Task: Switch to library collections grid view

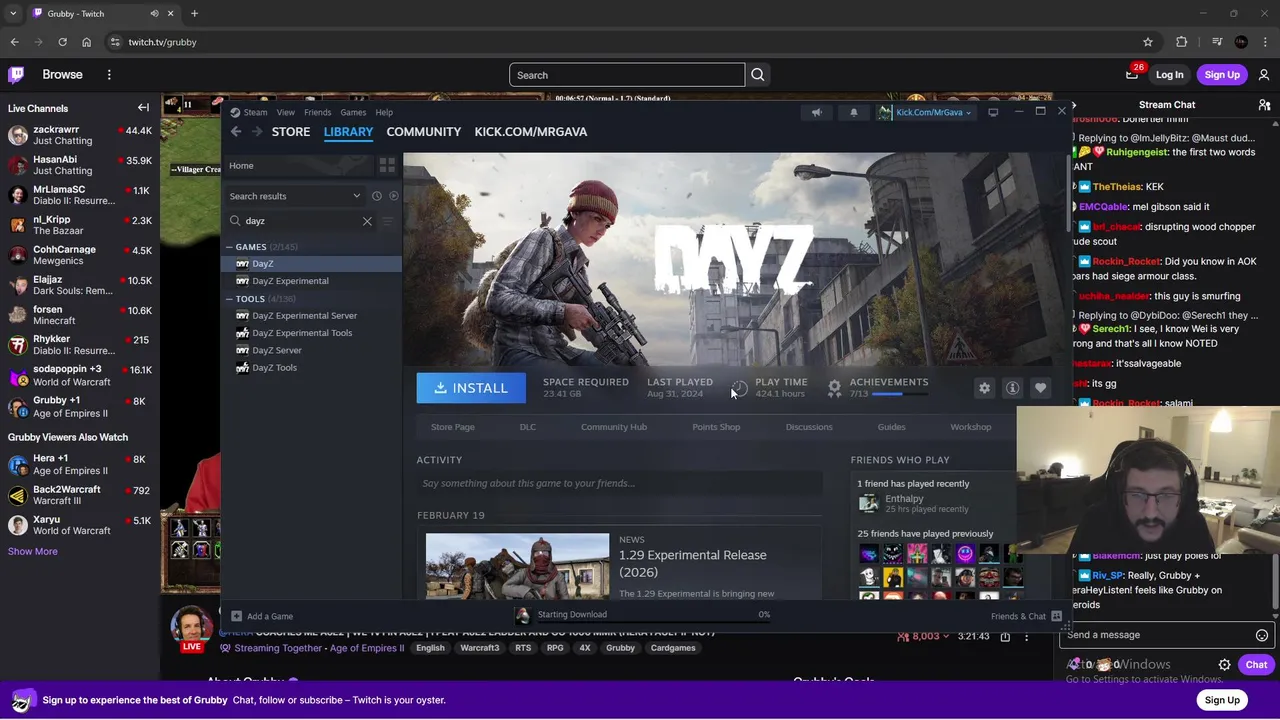Action: point(387,165)
